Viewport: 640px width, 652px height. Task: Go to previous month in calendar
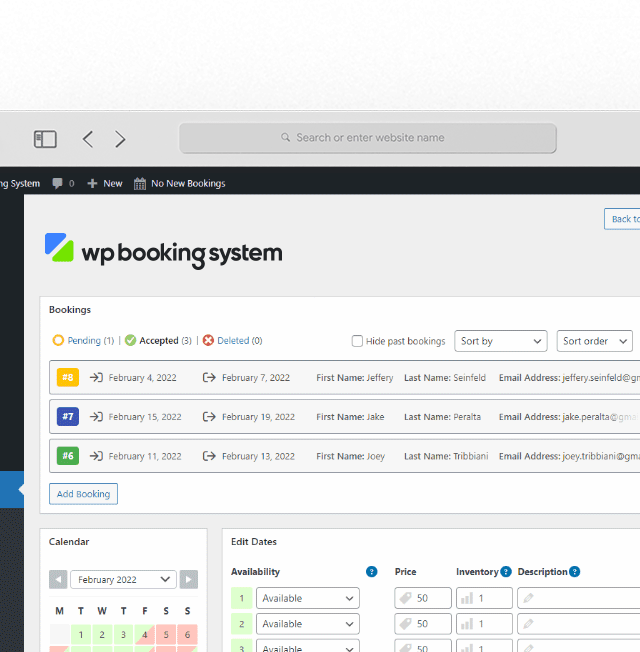[x=59, y=580]
